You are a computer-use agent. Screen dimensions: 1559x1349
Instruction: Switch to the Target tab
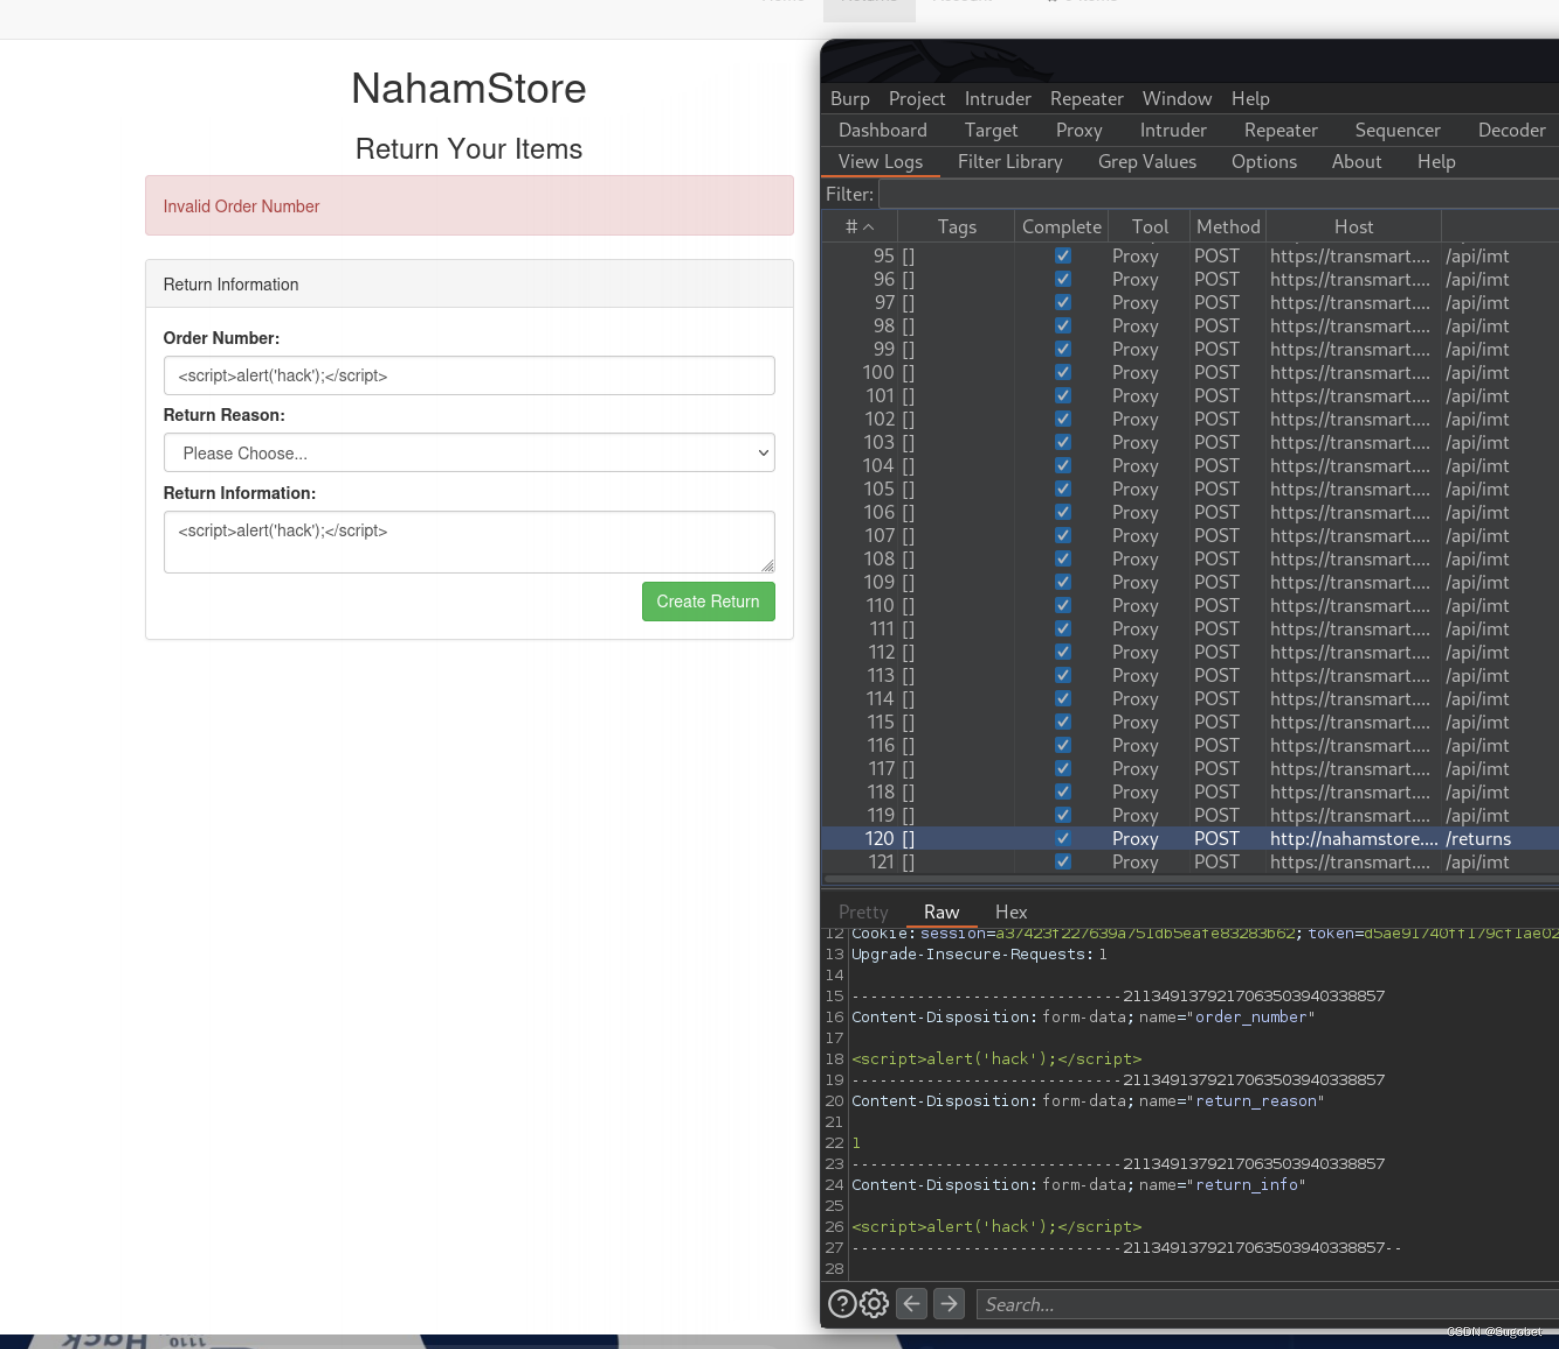tap(991, 130)
